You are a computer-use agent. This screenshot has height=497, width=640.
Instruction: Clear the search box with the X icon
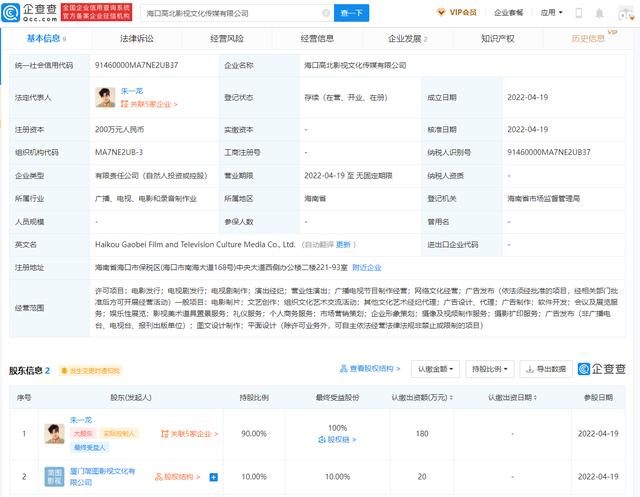coord(326,13)
